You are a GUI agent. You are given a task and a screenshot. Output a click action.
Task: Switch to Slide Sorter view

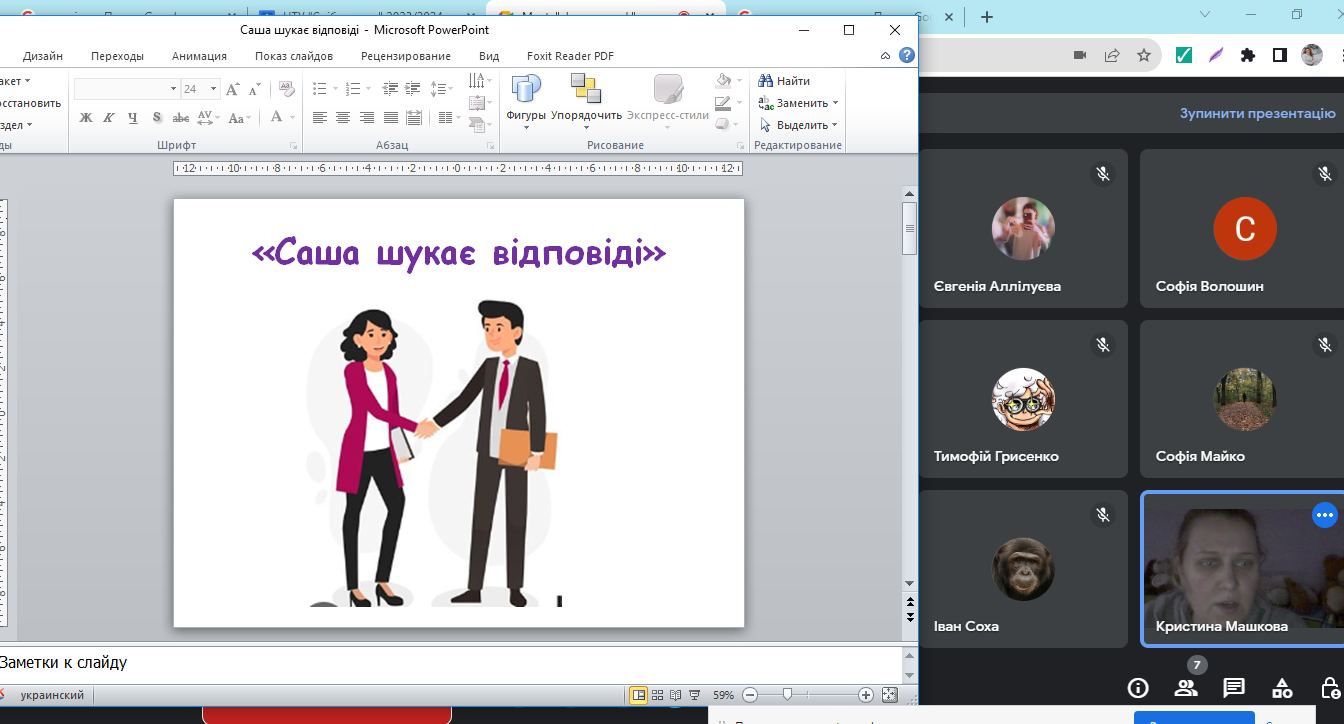pos(657,695)
